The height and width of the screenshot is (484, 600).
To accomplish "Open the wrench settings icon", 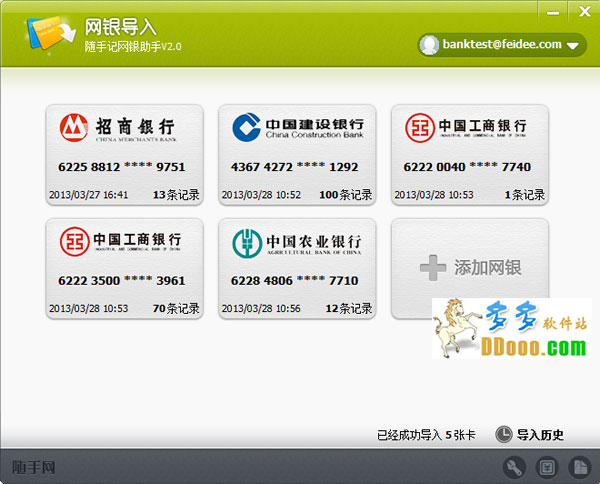I will tap(514, 467).
